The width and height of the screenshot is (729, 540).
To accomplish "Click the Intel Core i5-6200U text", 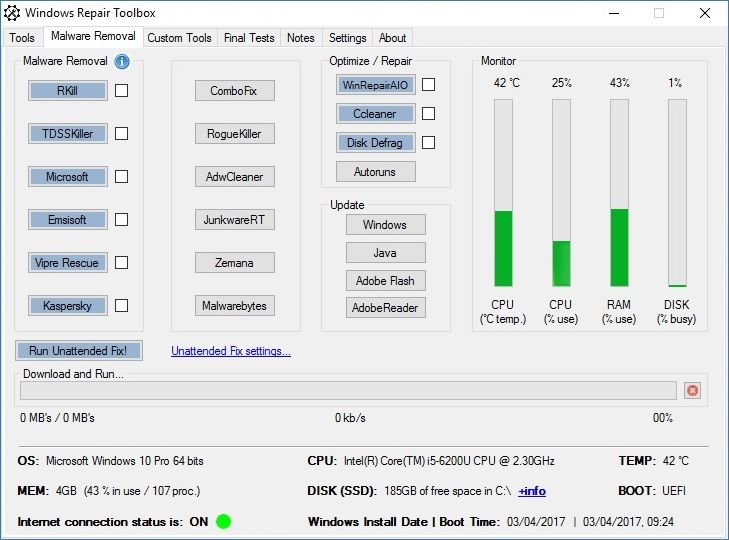I will click(449, 461).
